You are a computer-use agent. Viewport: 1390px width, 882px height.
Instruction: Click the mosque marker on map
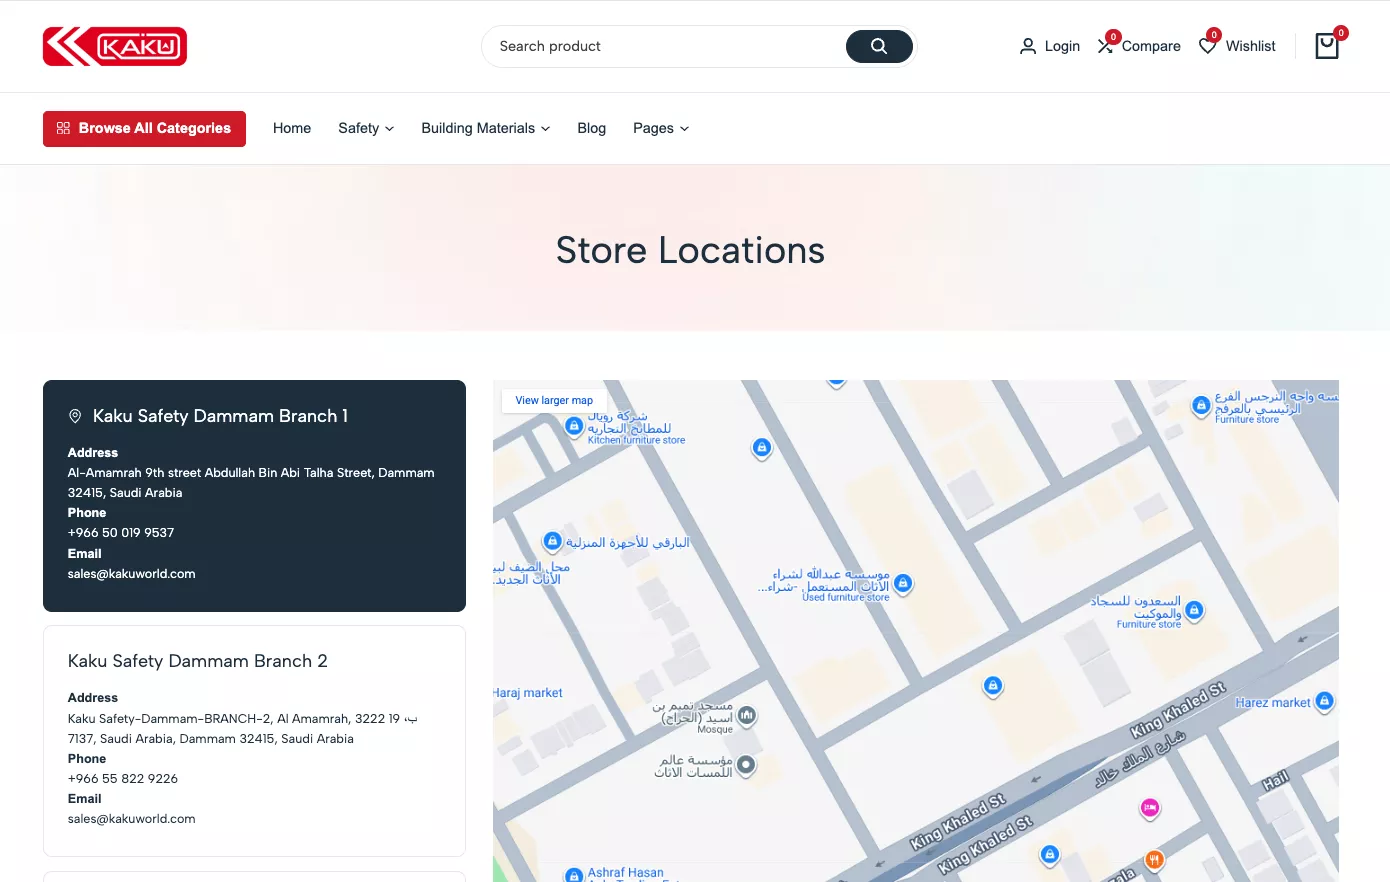point(746,715)
